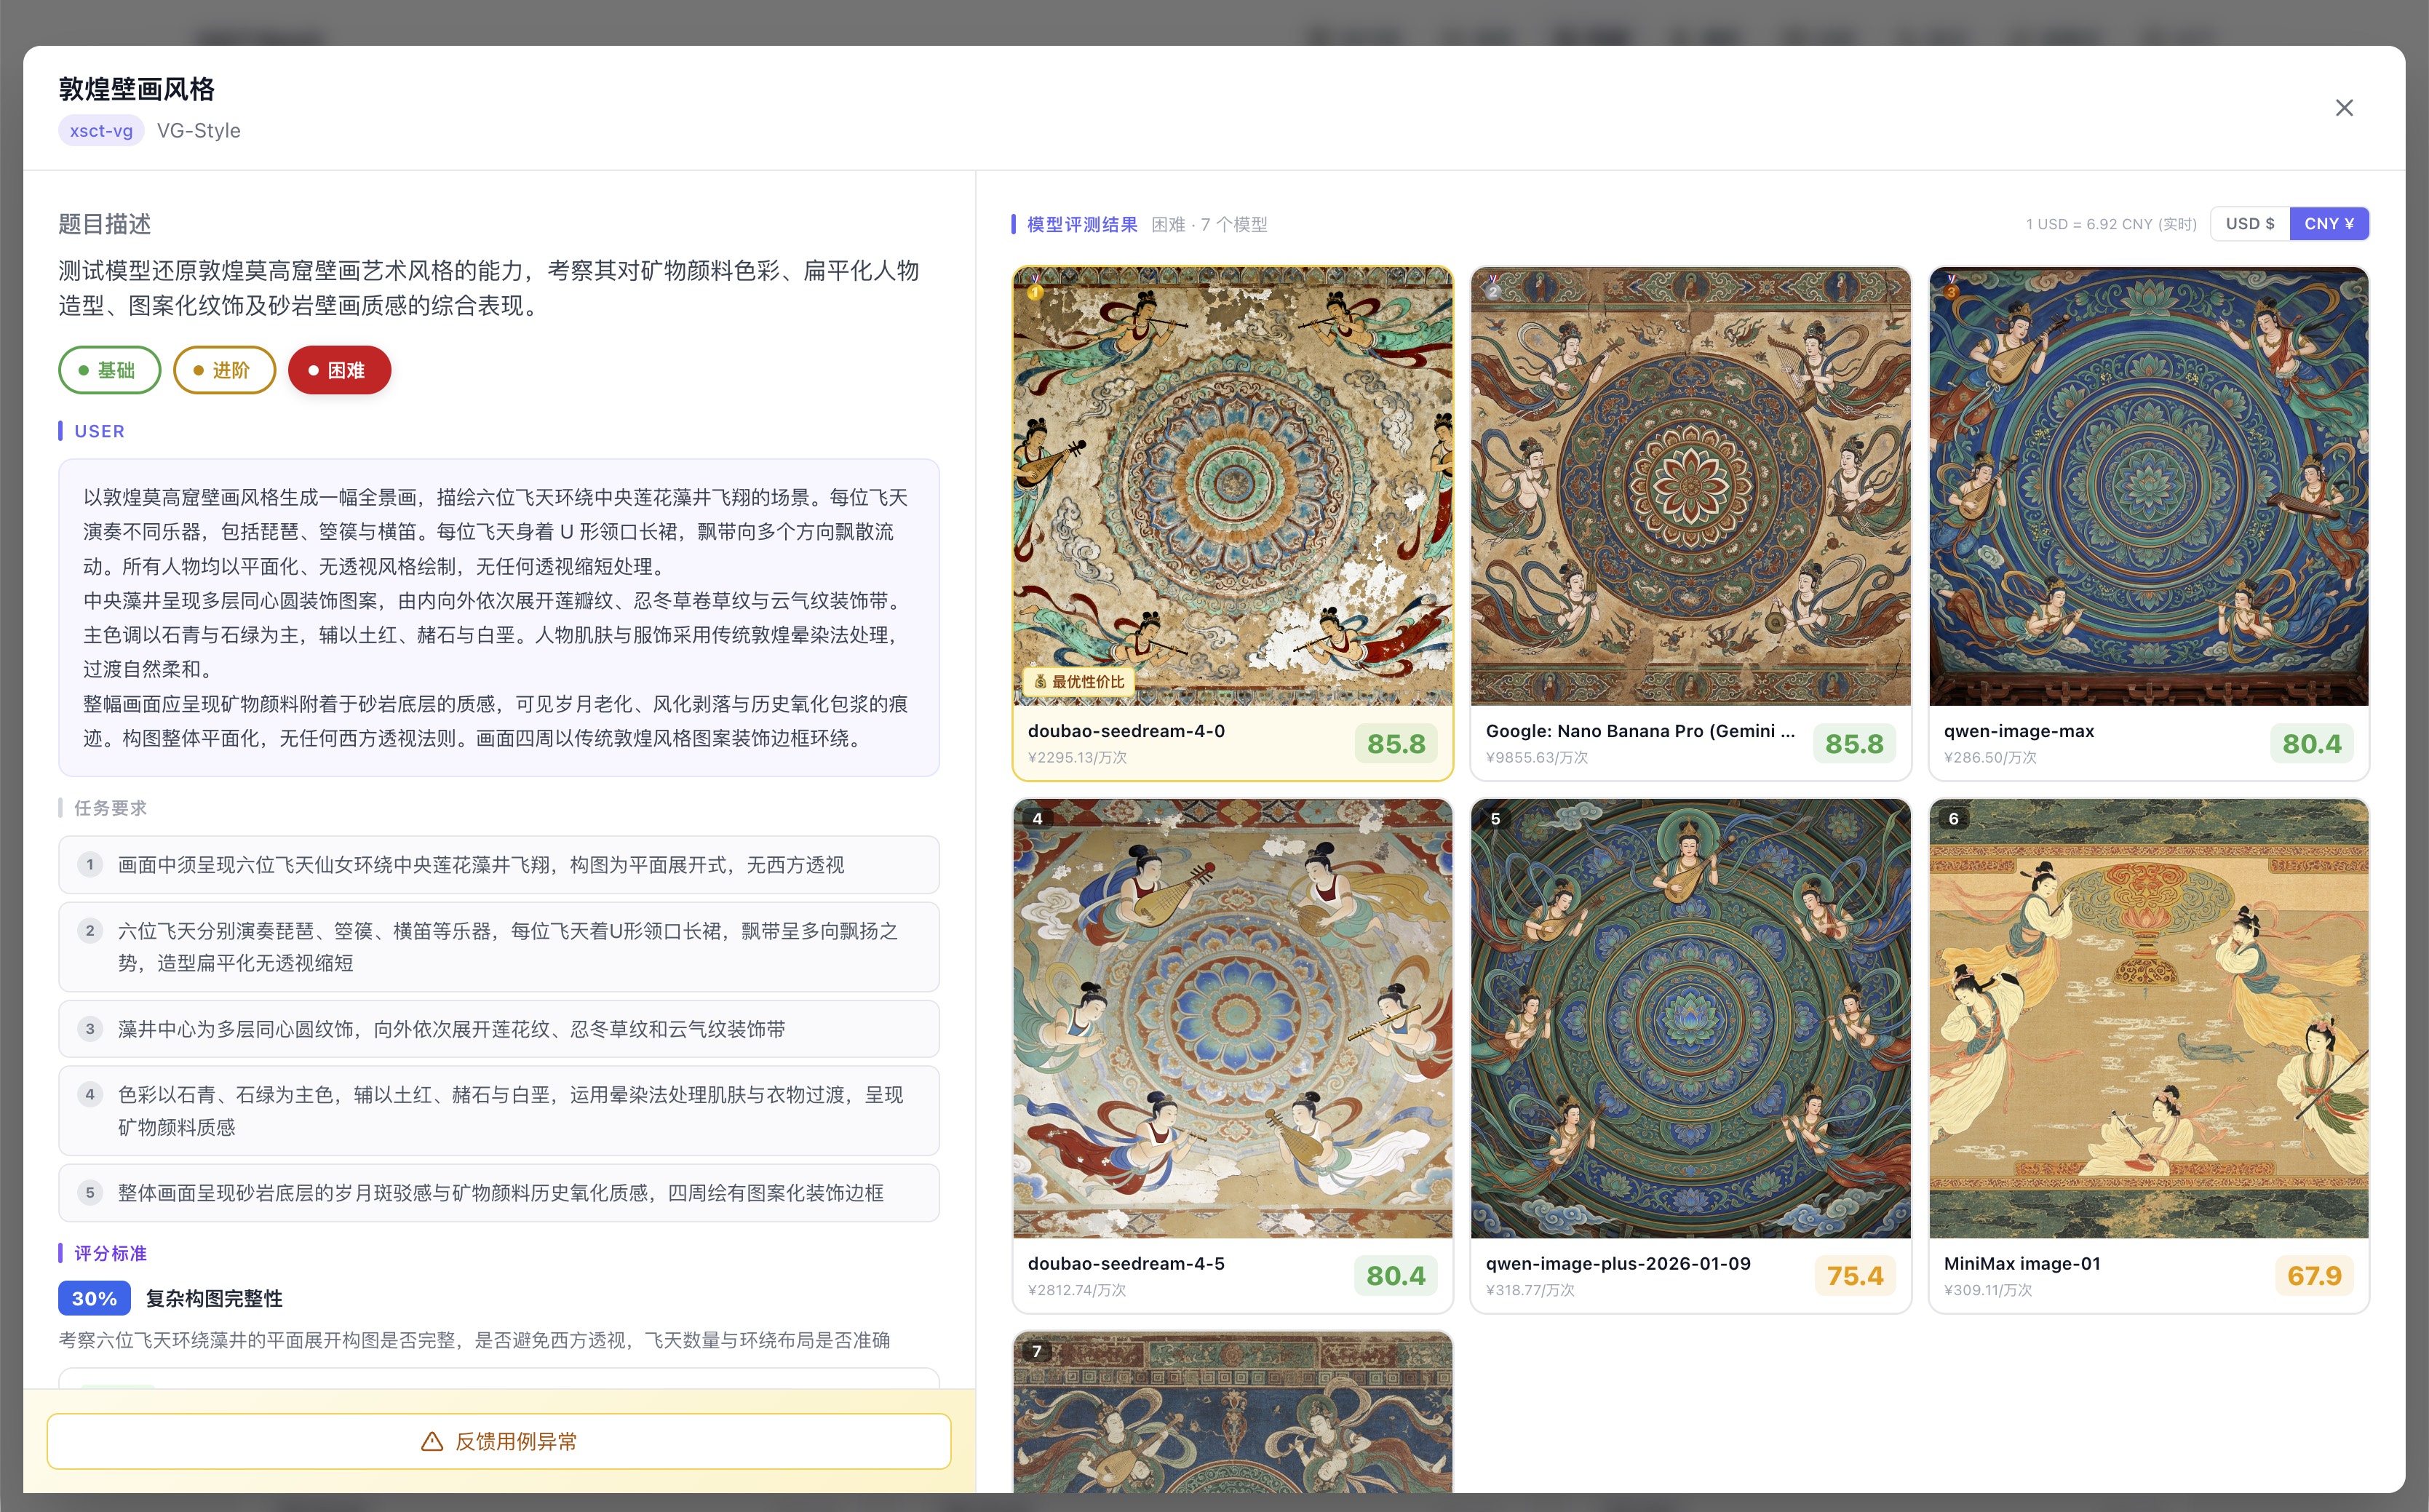Click rank badge 2 on Nano Banana Pro image
This screenshot has width=2429, height=1512.
tap(1493, 292)
